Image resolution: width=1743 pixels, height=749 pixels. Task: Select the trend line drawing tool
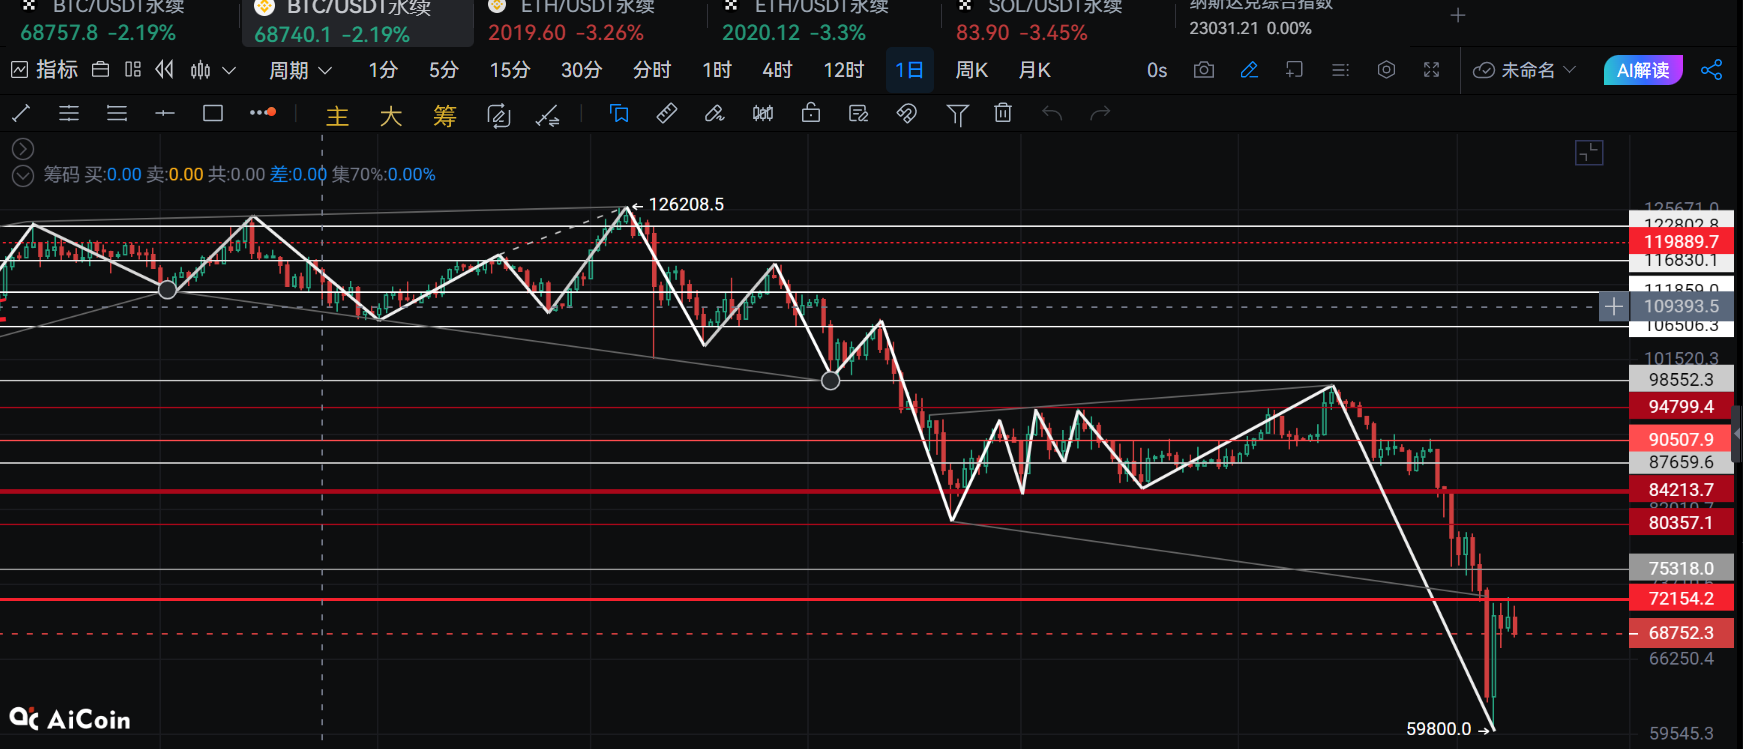tap(21, 114)
